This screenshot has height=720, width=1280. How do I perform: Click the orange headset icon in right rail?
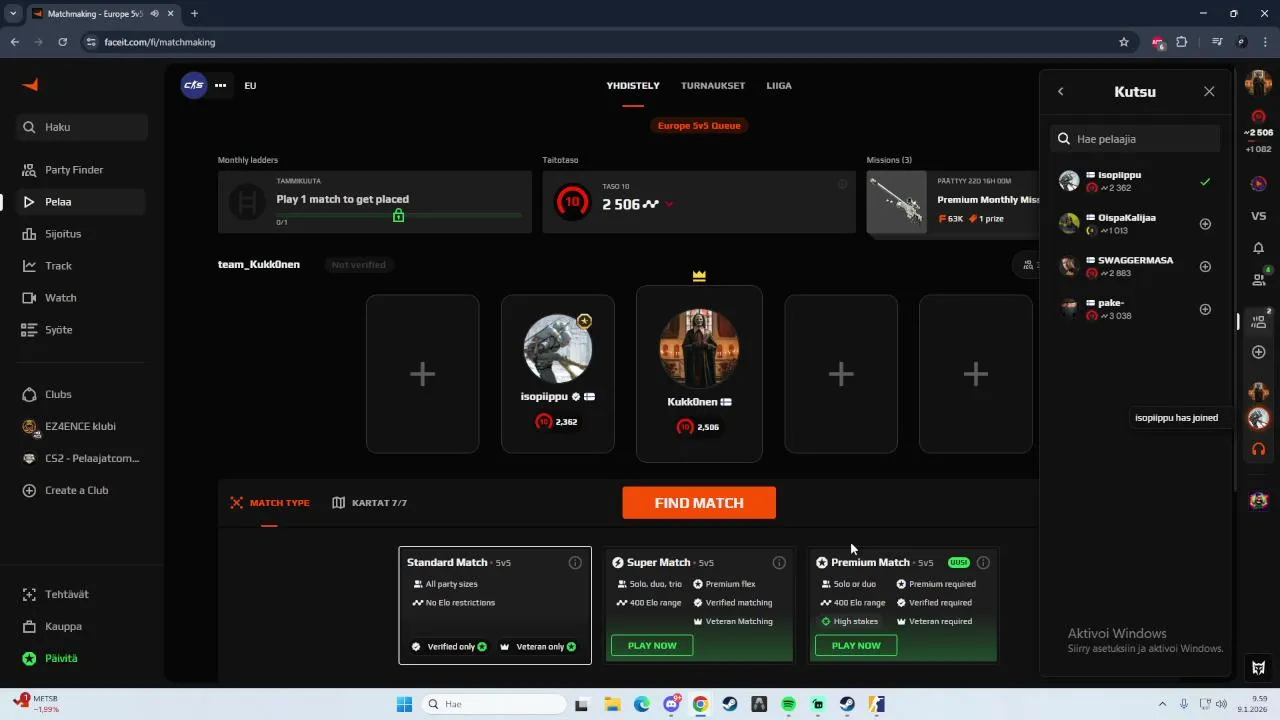point(1258,449)
